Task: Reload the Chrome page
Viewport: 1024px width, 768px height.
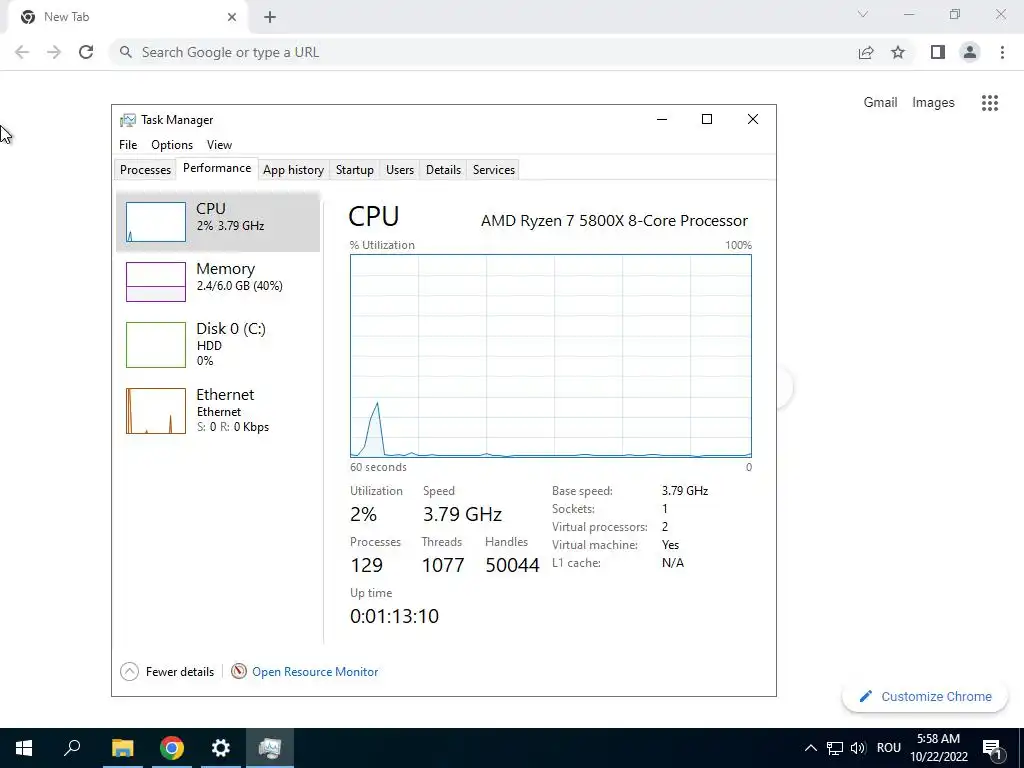Action: 86,52
